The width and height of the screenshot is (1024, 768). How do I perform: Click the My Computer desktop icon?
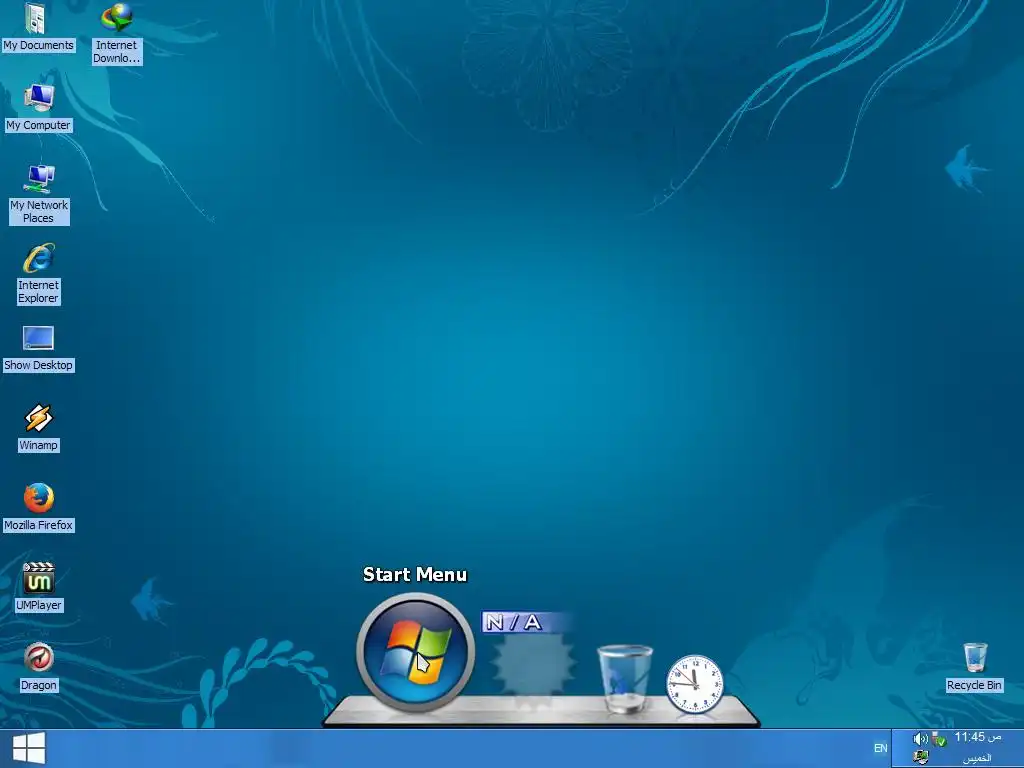pos(39,108)
